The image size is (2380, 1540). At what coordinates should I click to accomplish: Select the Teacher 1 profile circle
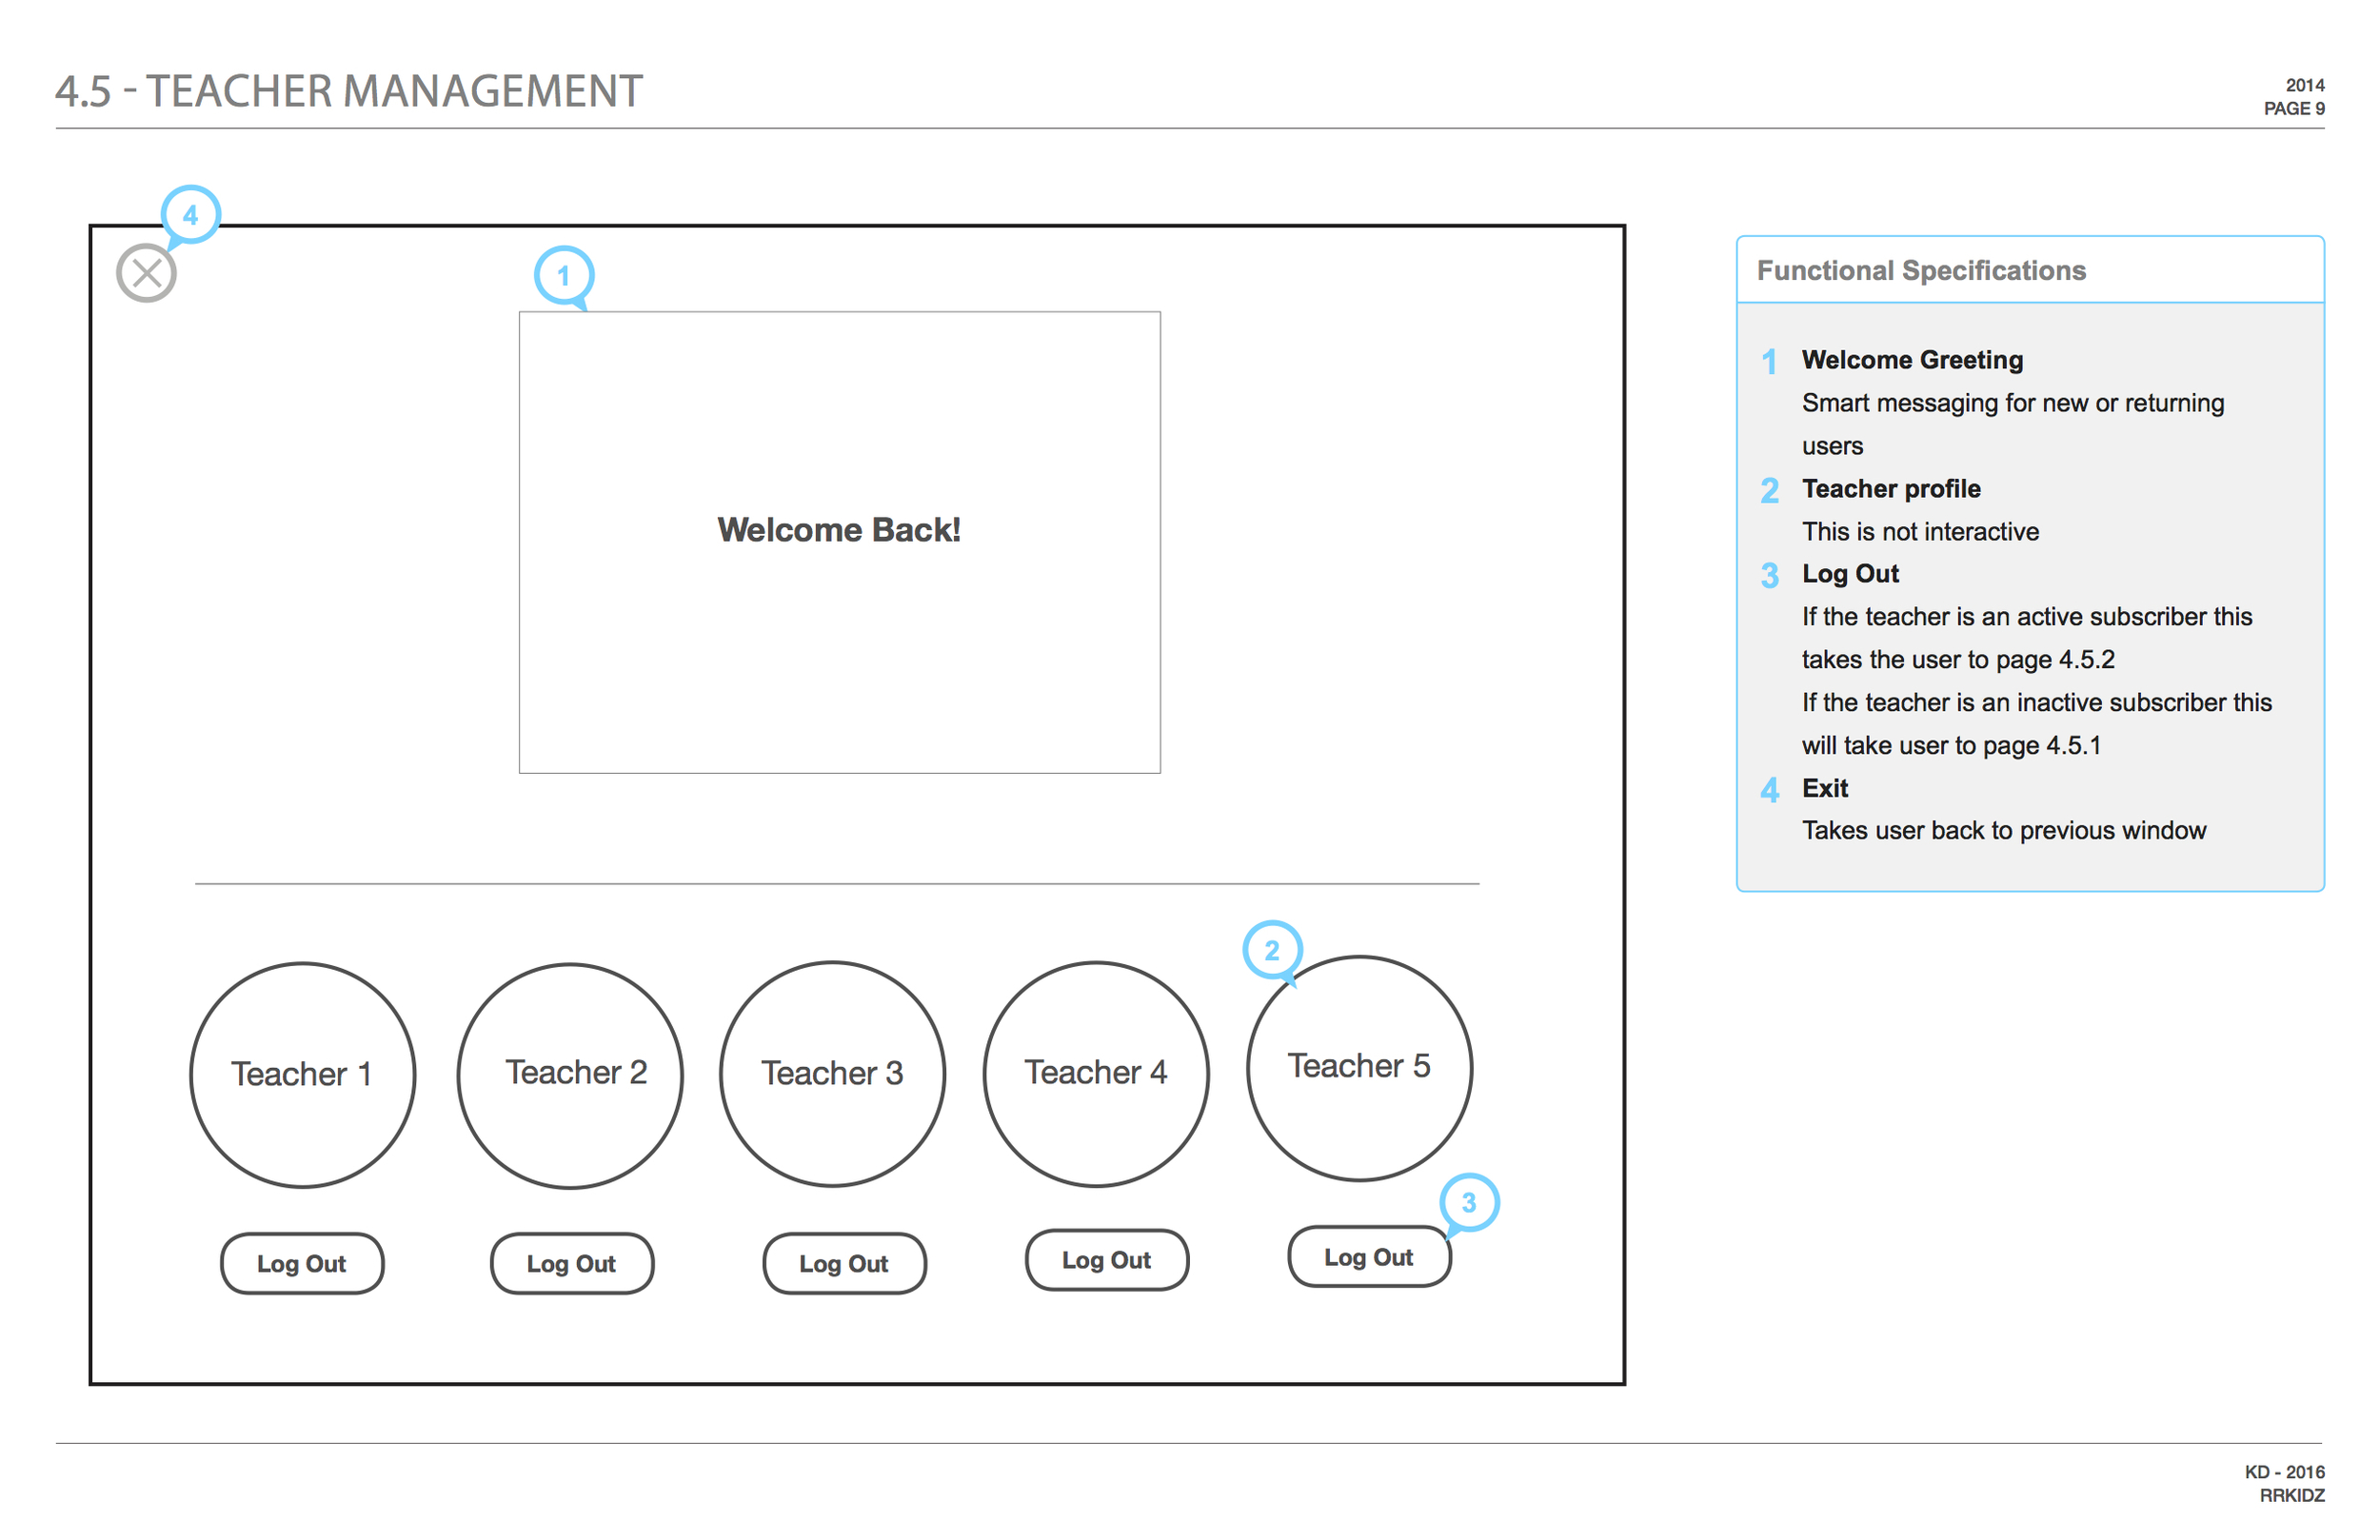pyautogui.click(x=302, y=1075)
